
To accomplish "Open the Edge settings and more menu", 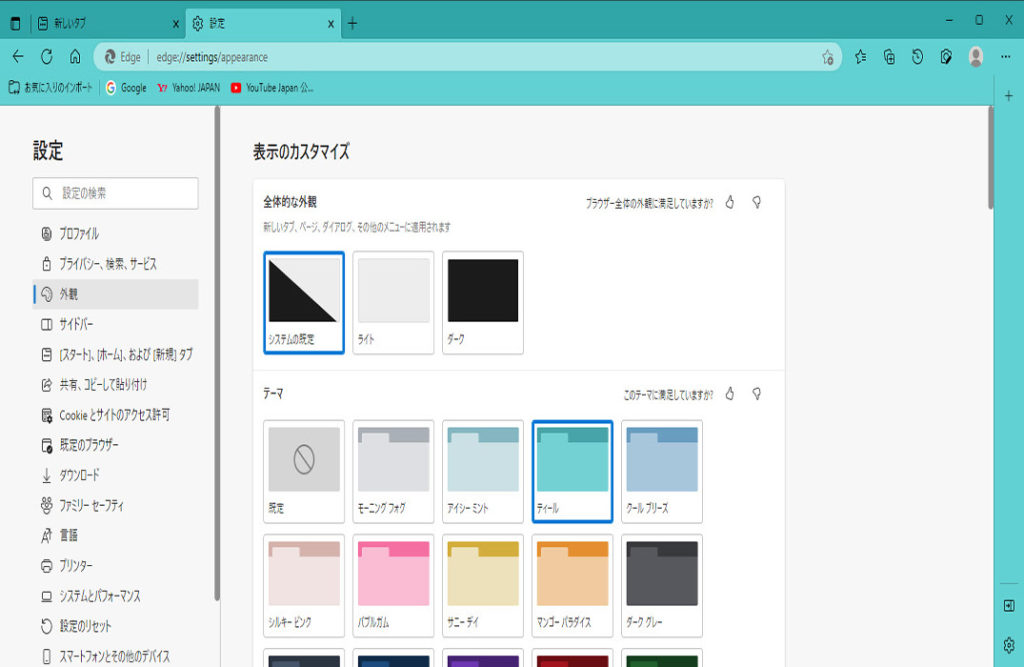I will coord(1005,57).
